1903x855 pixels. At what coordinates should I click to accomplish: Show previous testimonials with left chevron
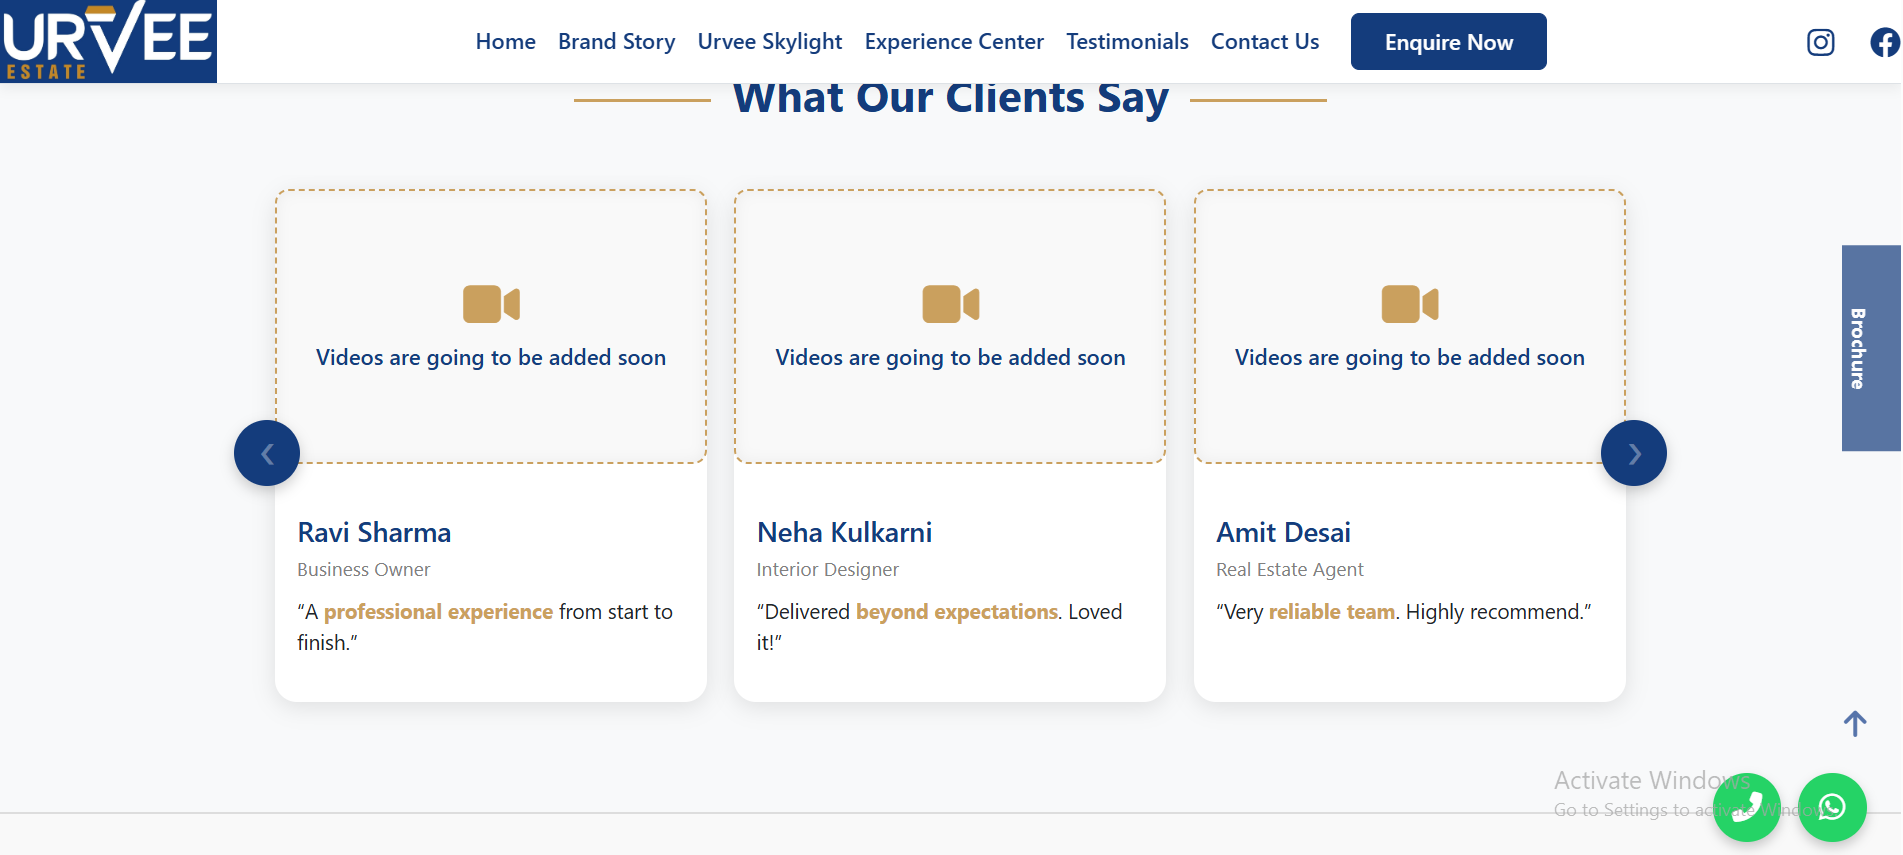(x=267, y=453)
